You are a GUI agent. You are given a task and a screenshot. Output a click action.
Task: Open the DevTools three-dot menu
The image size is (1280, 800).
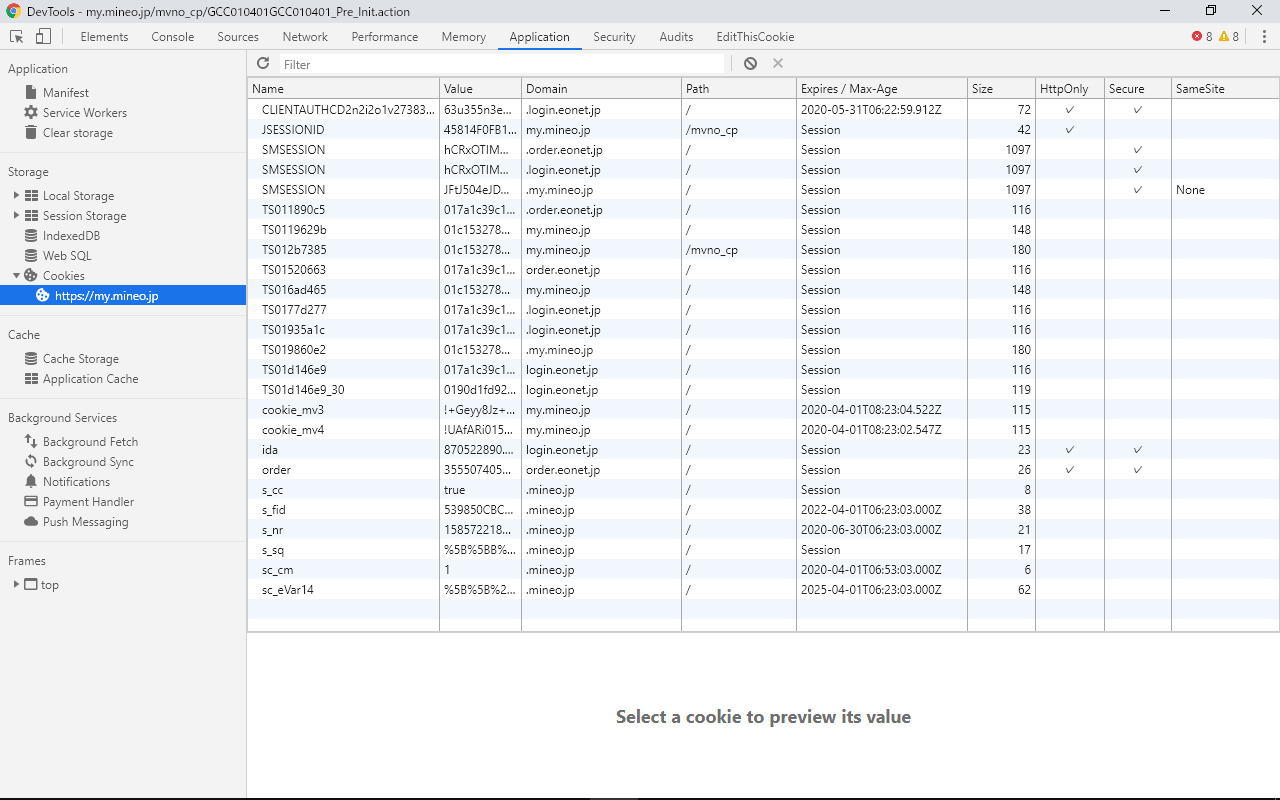[x=1263, y=37]
